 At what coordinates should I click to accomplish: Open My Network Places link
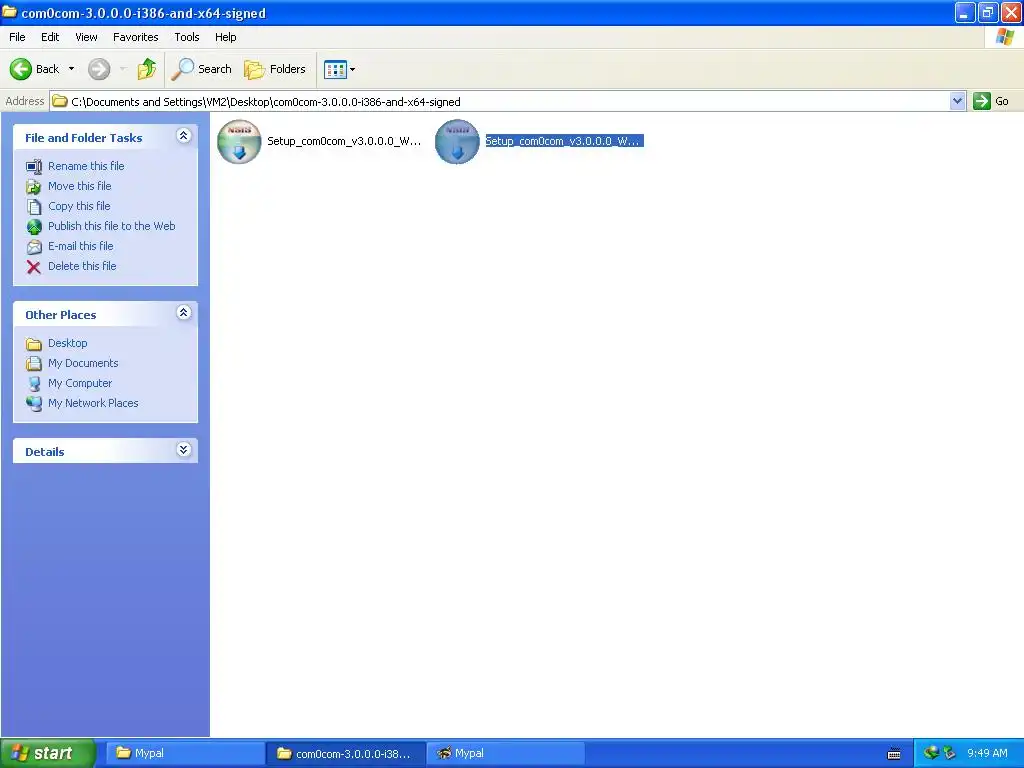93,403
